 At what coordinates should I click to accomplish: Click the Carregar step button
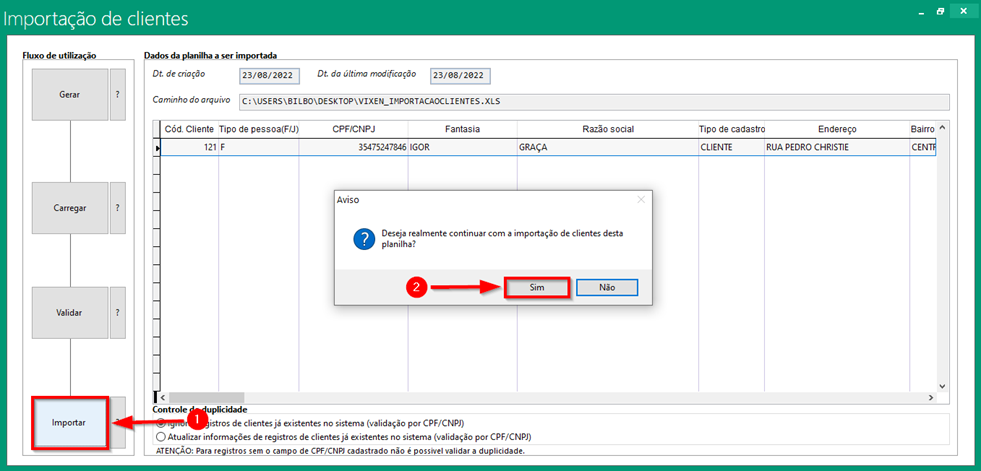[69, 208]
